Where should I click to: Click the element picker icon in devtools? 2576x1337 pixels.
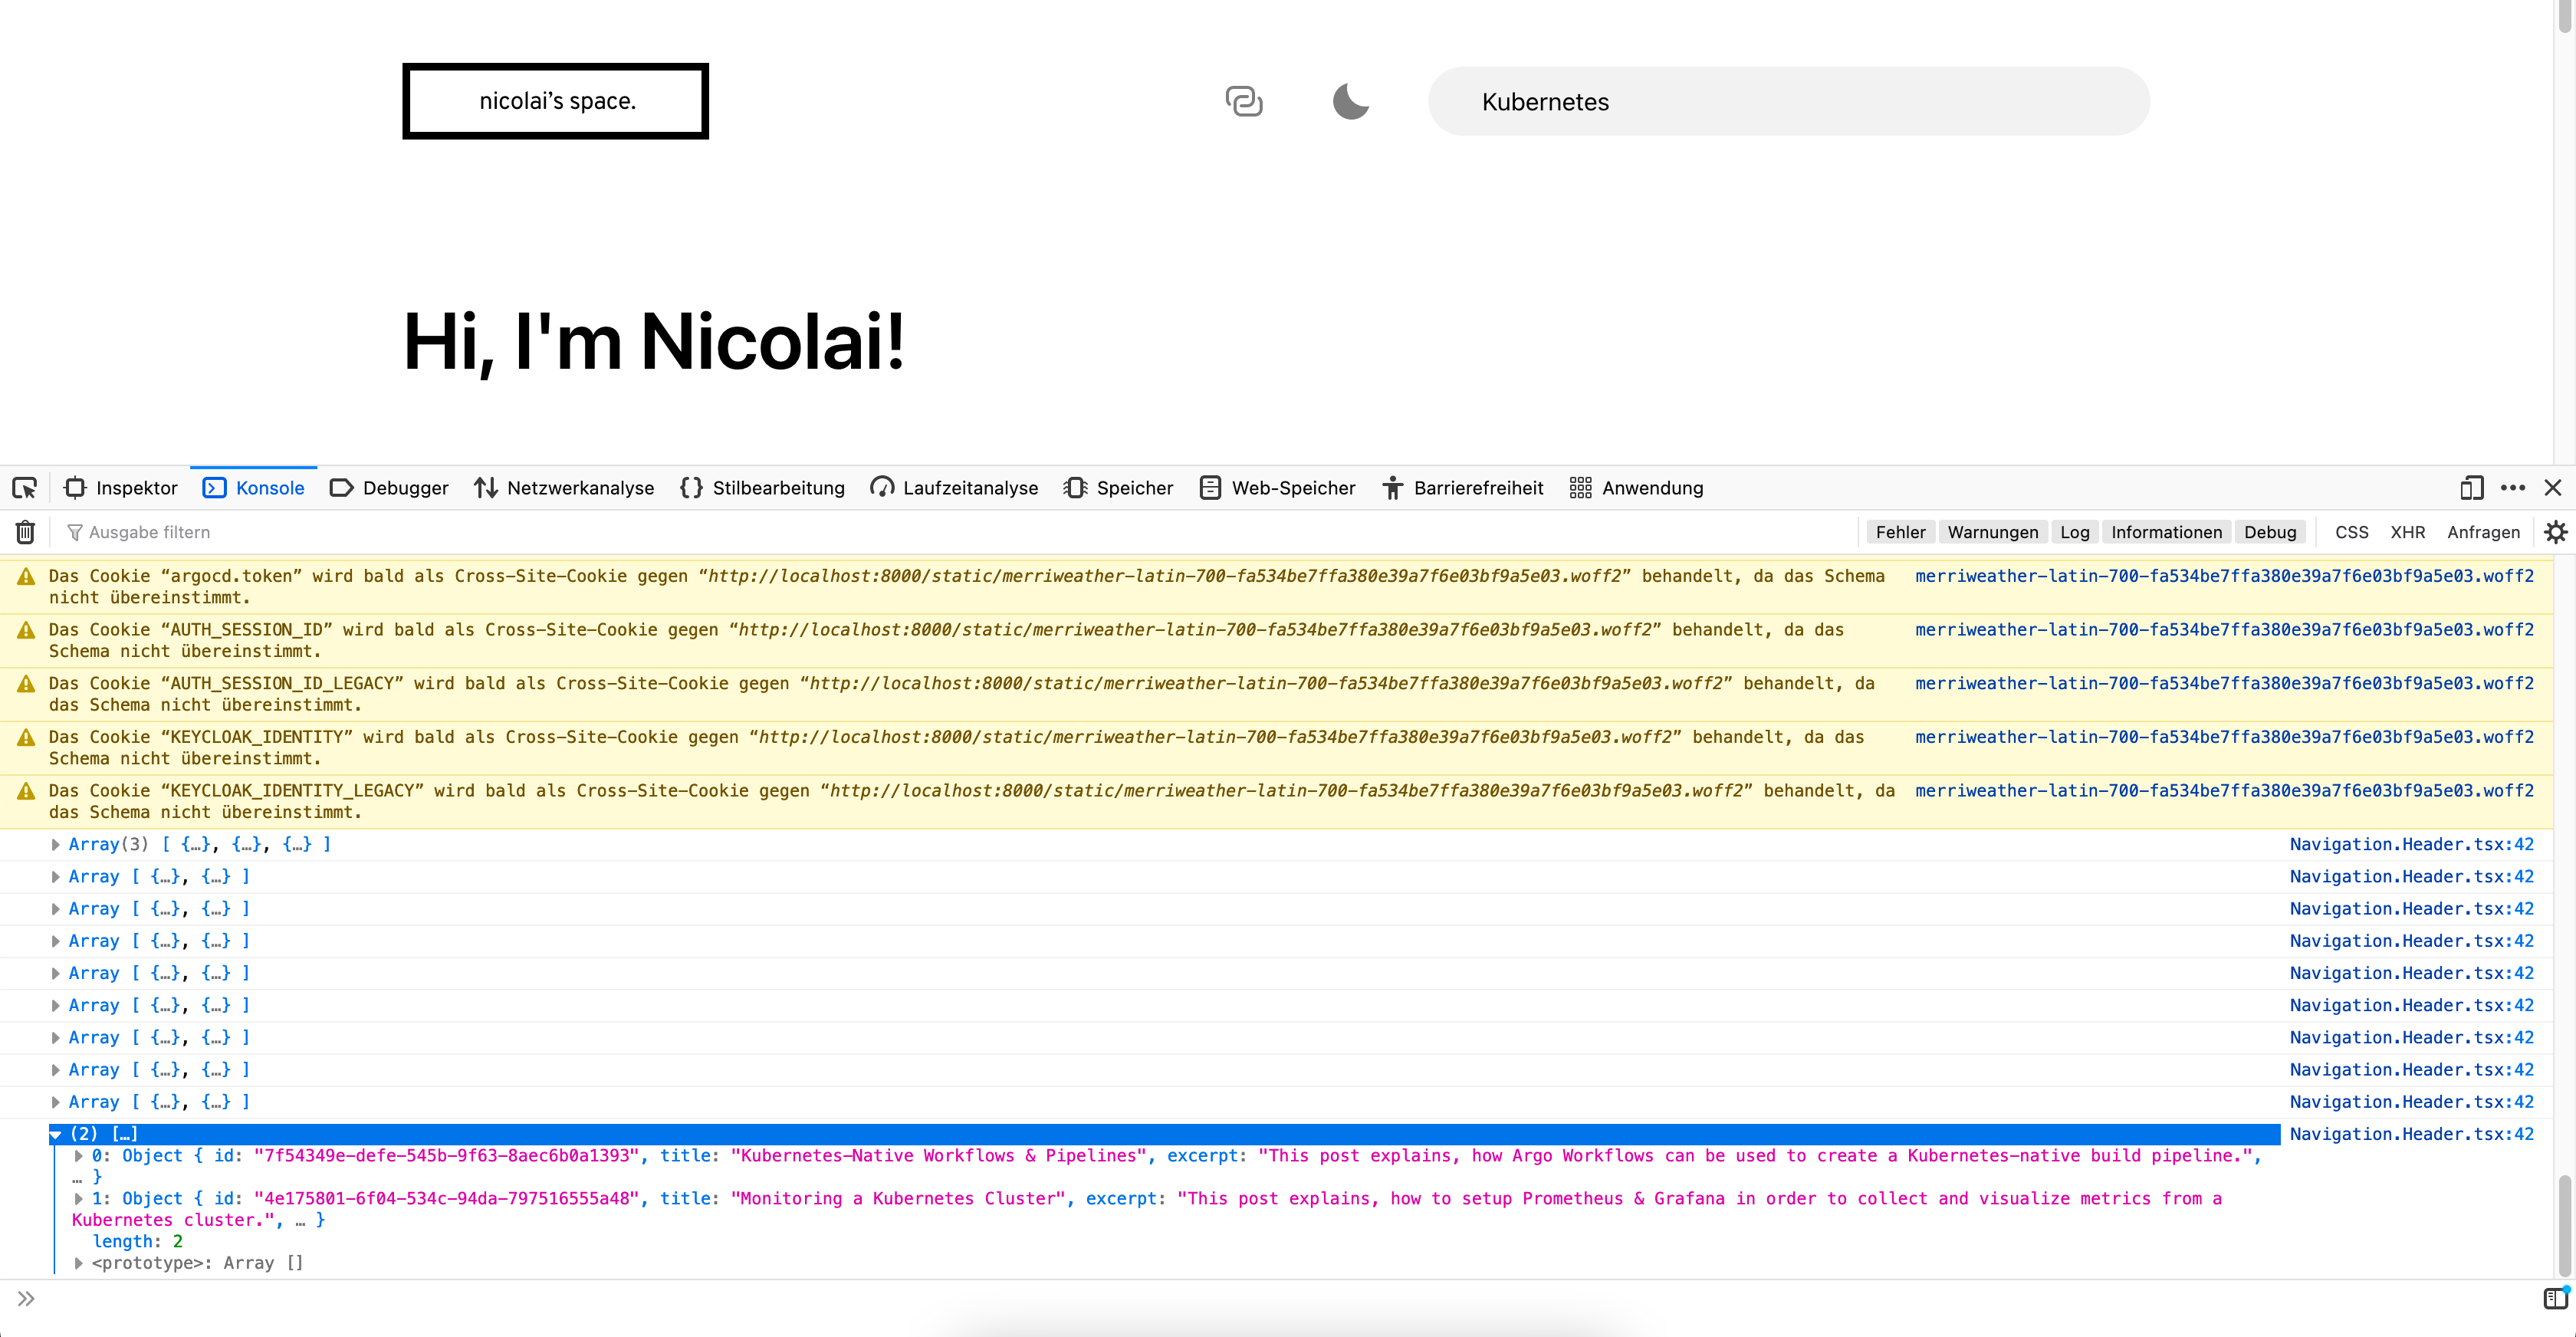[25, 488]
